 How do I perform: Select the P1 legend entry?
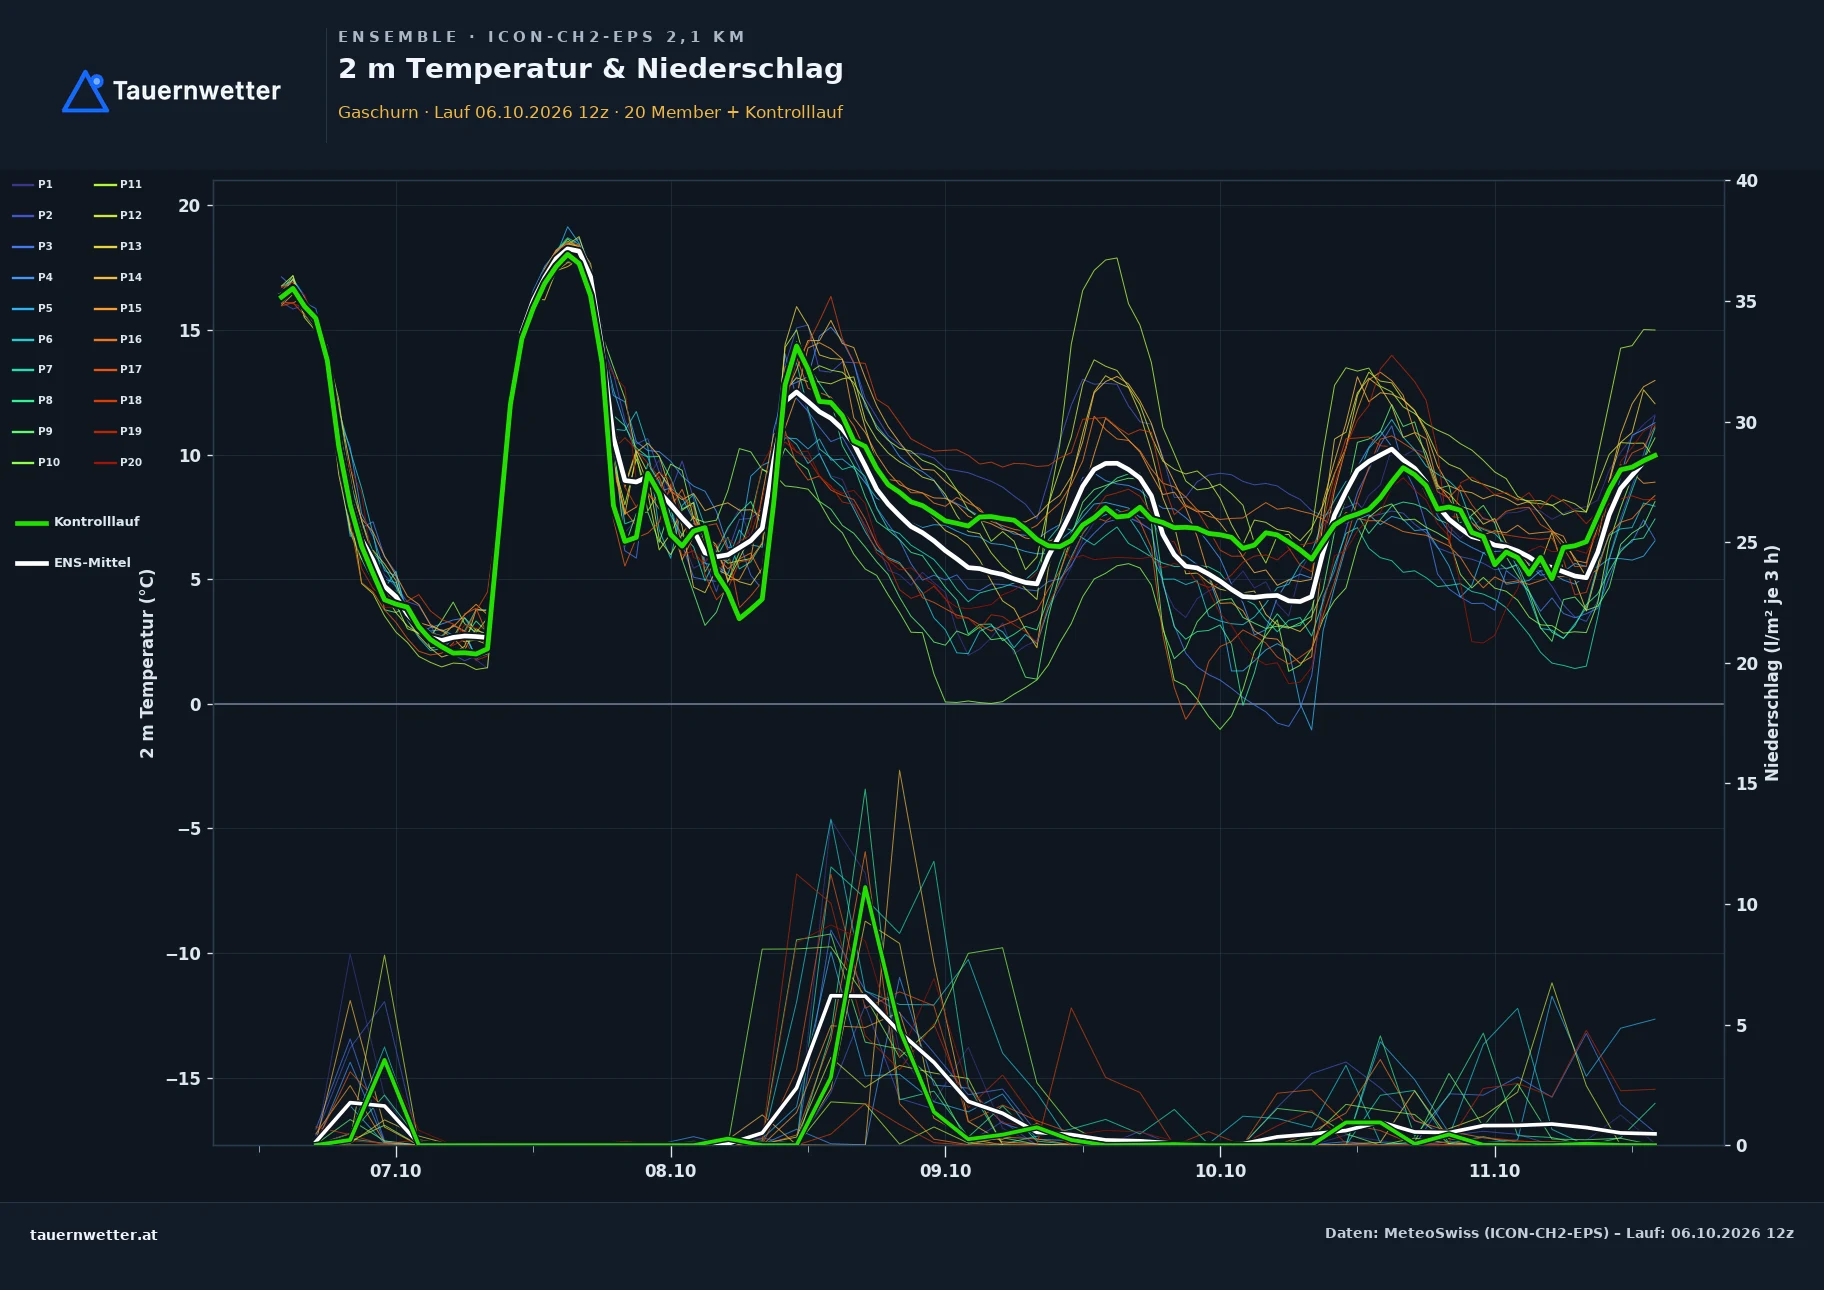pos(33,184)
